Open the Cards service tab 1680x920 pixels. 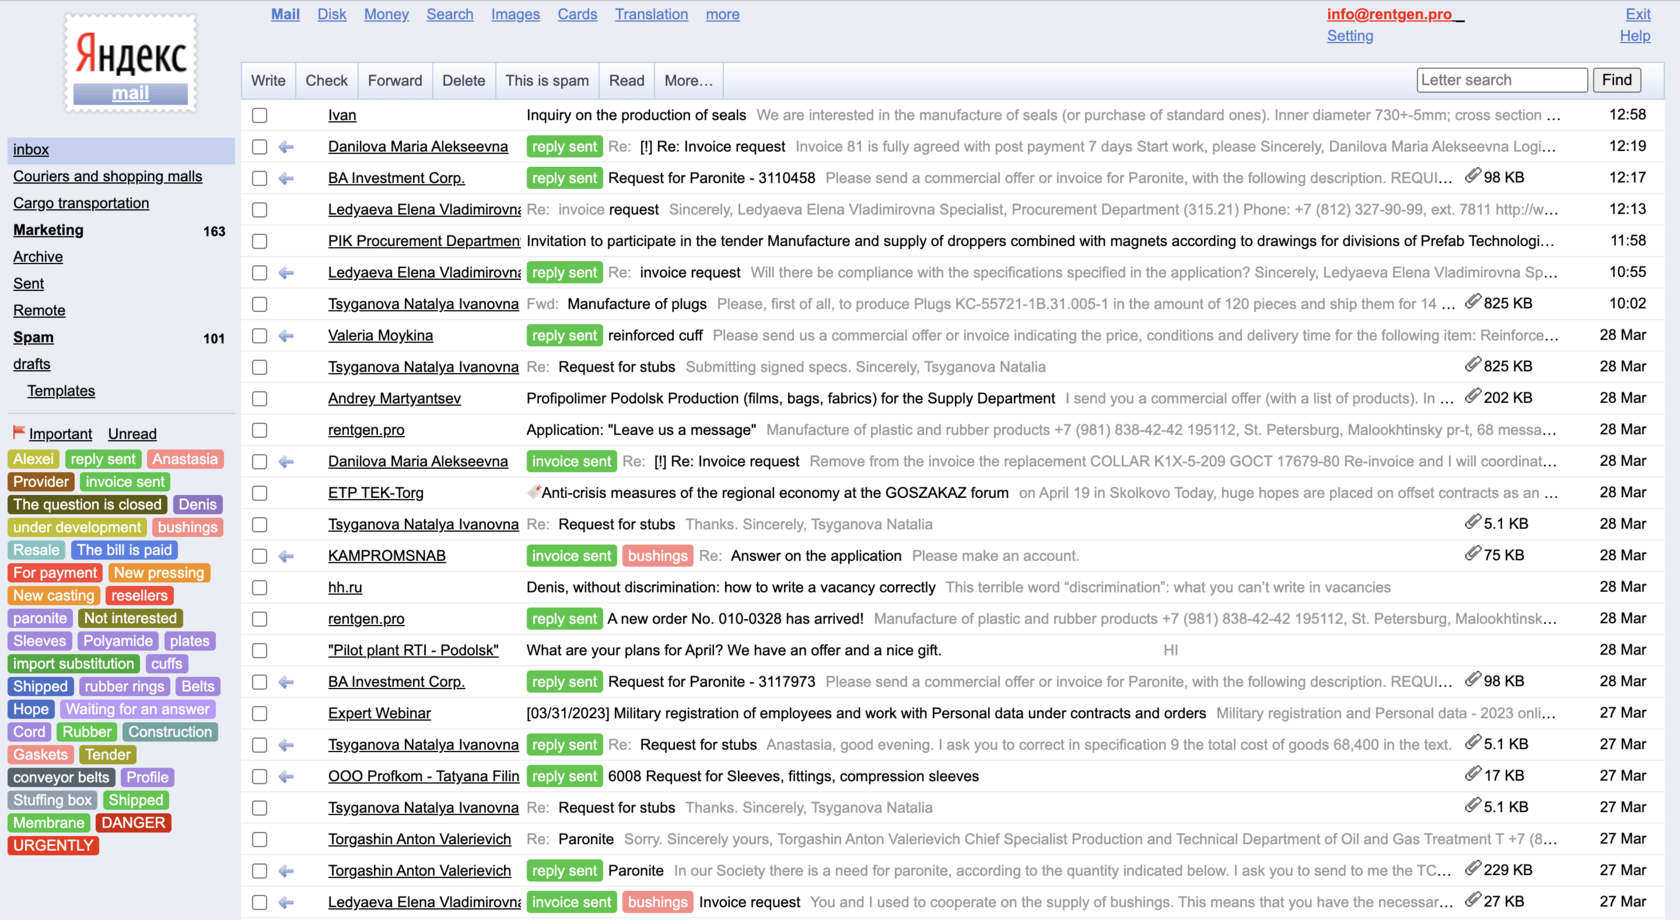point(577,14)
